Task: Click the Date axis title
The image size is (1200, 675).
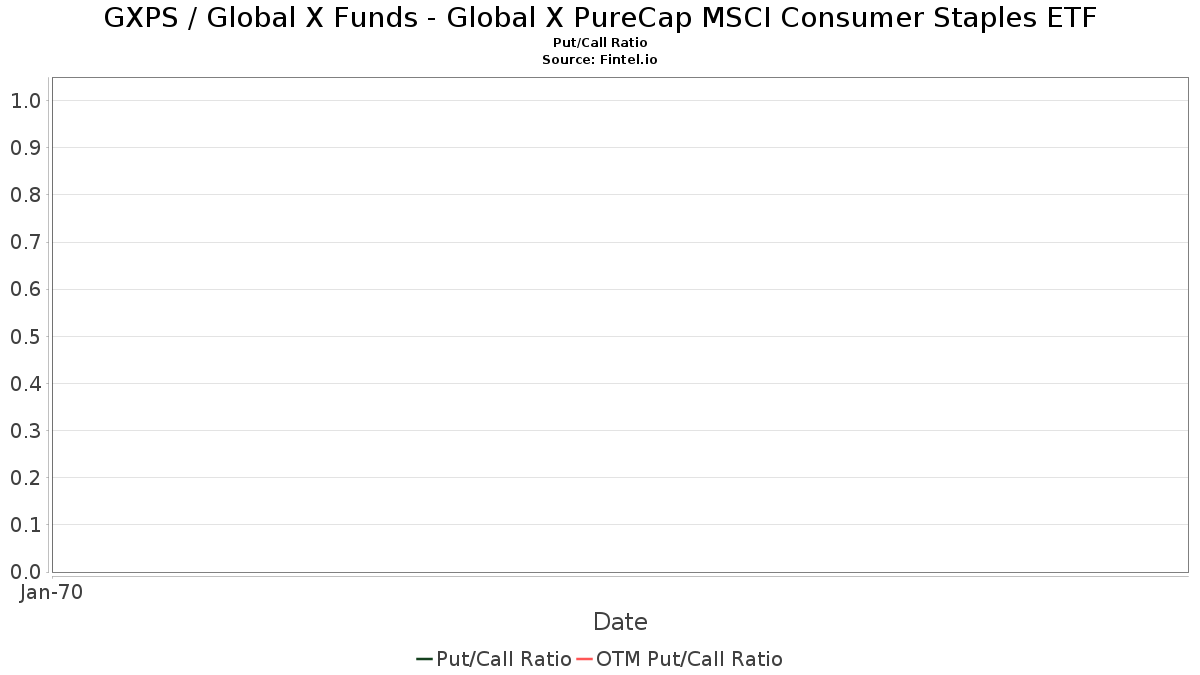Action: [620, 622]
